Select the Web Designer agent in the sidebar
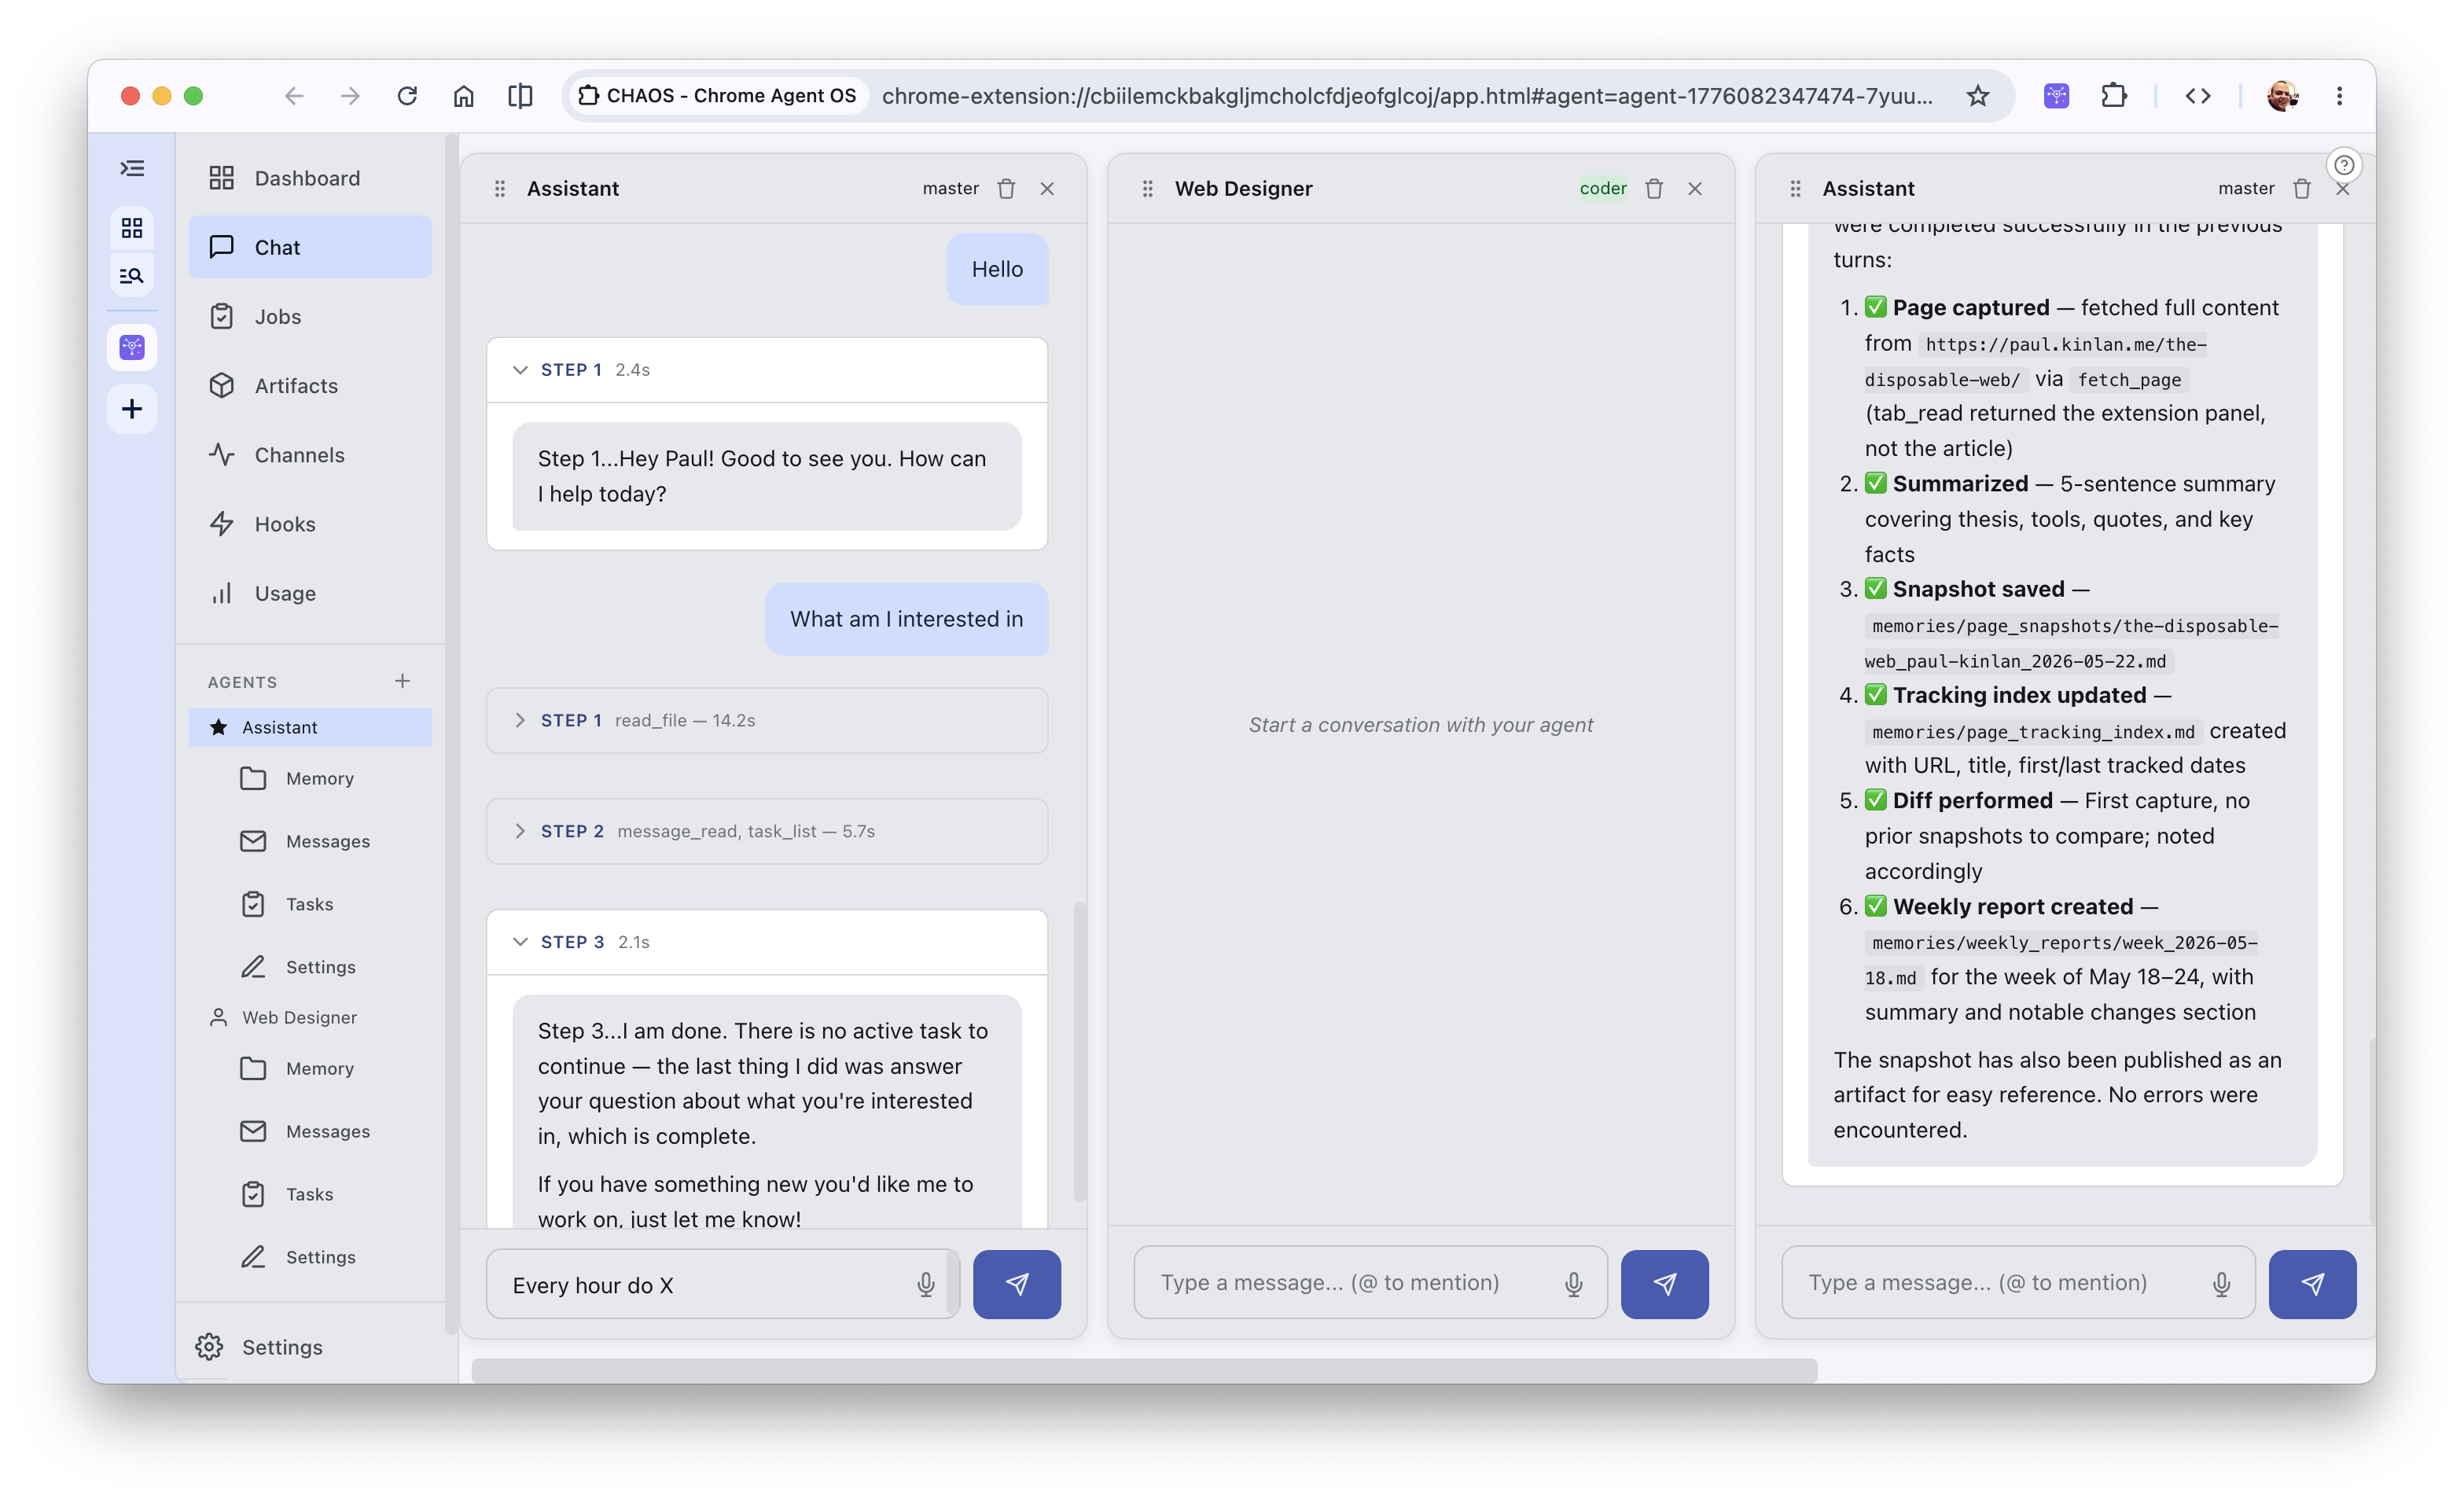Image resolution: width=2464 pixels, height=1500 pixels. 310,1017
